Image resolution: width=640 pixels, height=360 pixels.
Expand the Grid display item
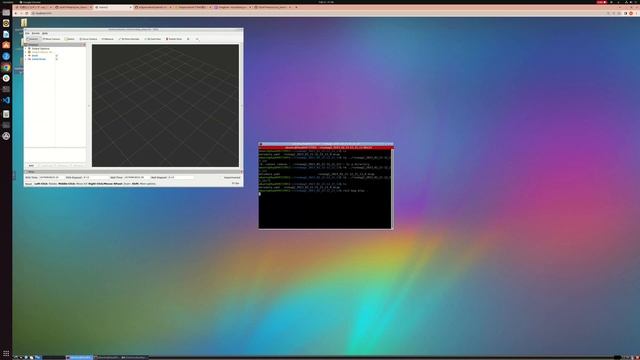[x=26, y=56]
